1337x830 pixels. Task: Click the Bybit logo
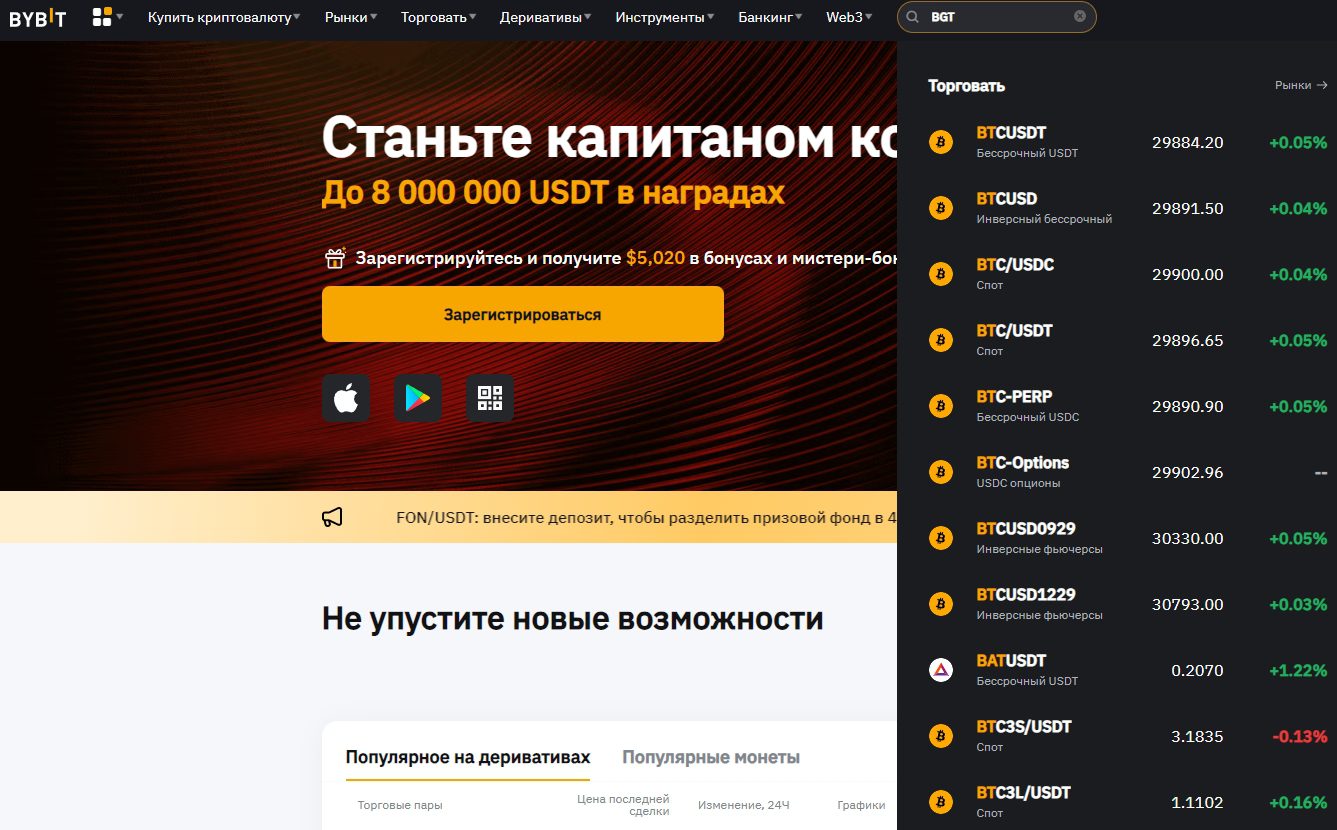pos(38,17)
